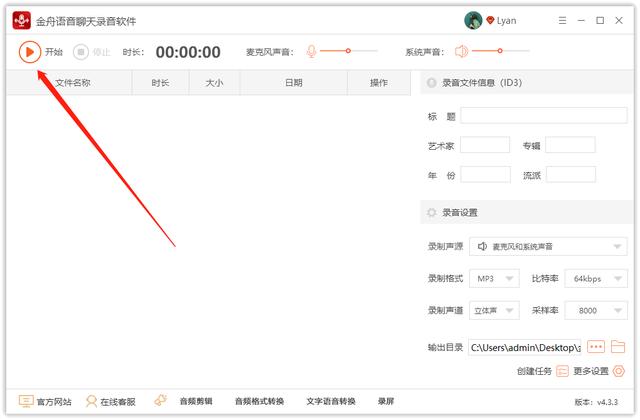Screen dimensions: 640x420
Task: Click the 标题 input field
Action: click(x=544, y=116)
